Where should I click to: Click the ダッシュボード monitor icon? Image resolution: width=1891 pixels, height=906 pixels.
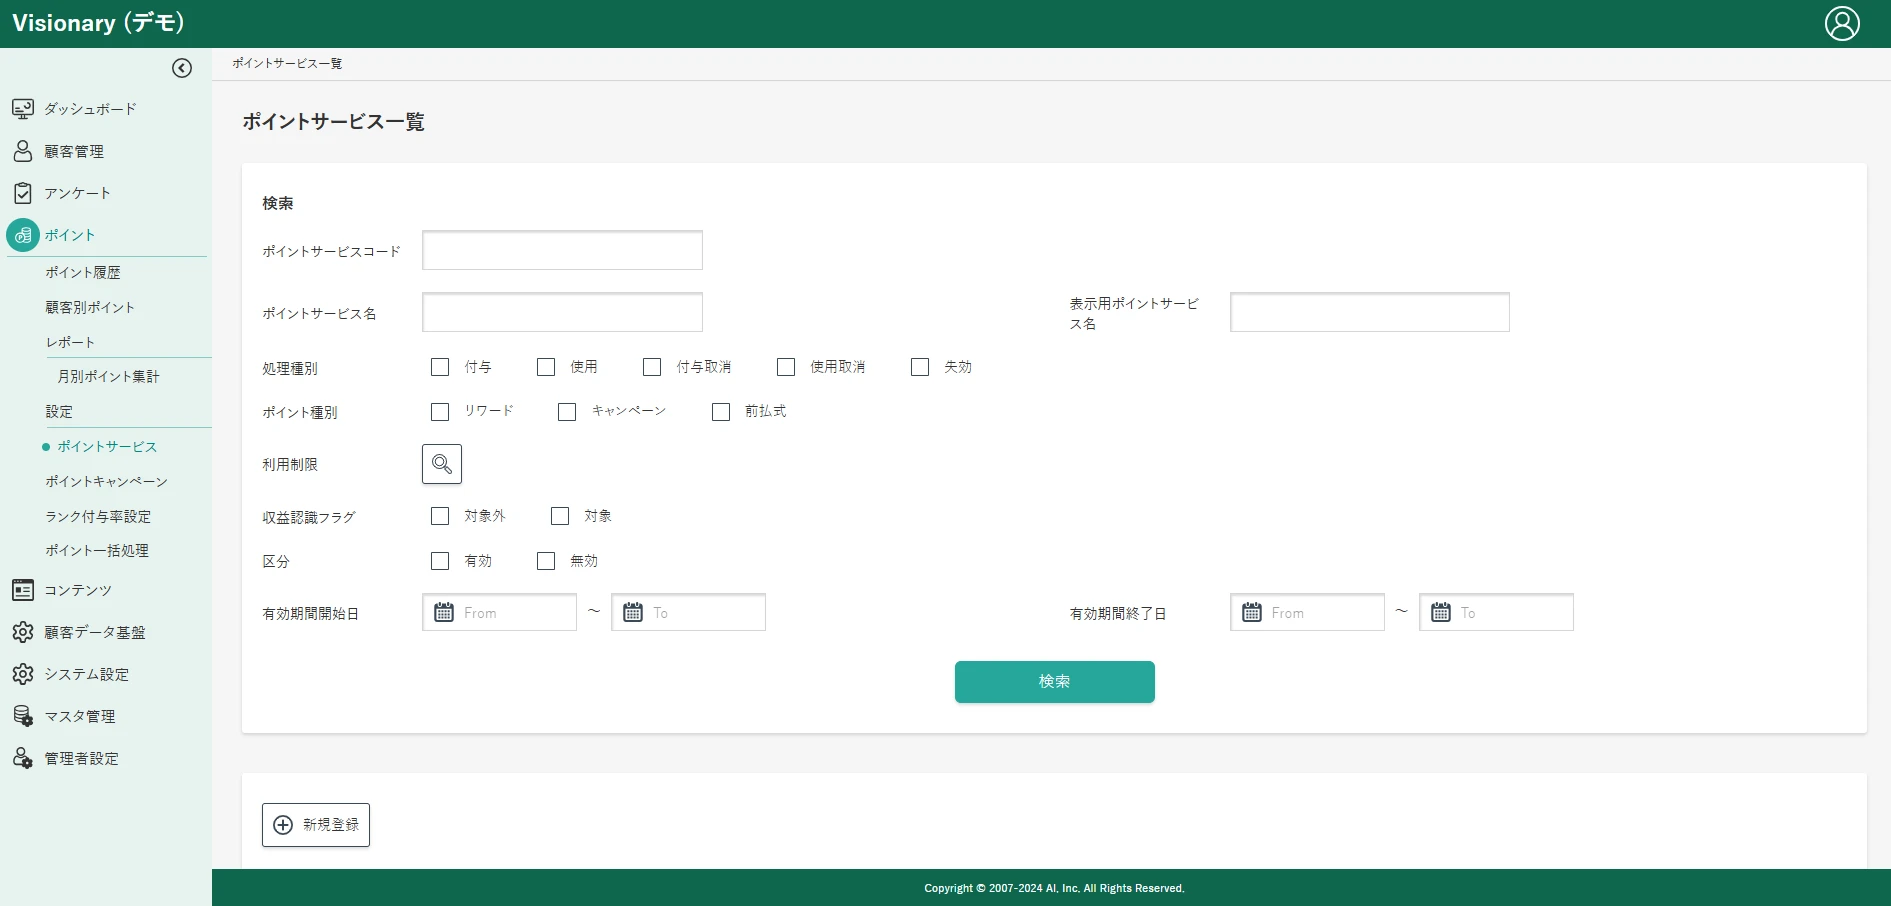pyautogui.click(x=23, y=108)
